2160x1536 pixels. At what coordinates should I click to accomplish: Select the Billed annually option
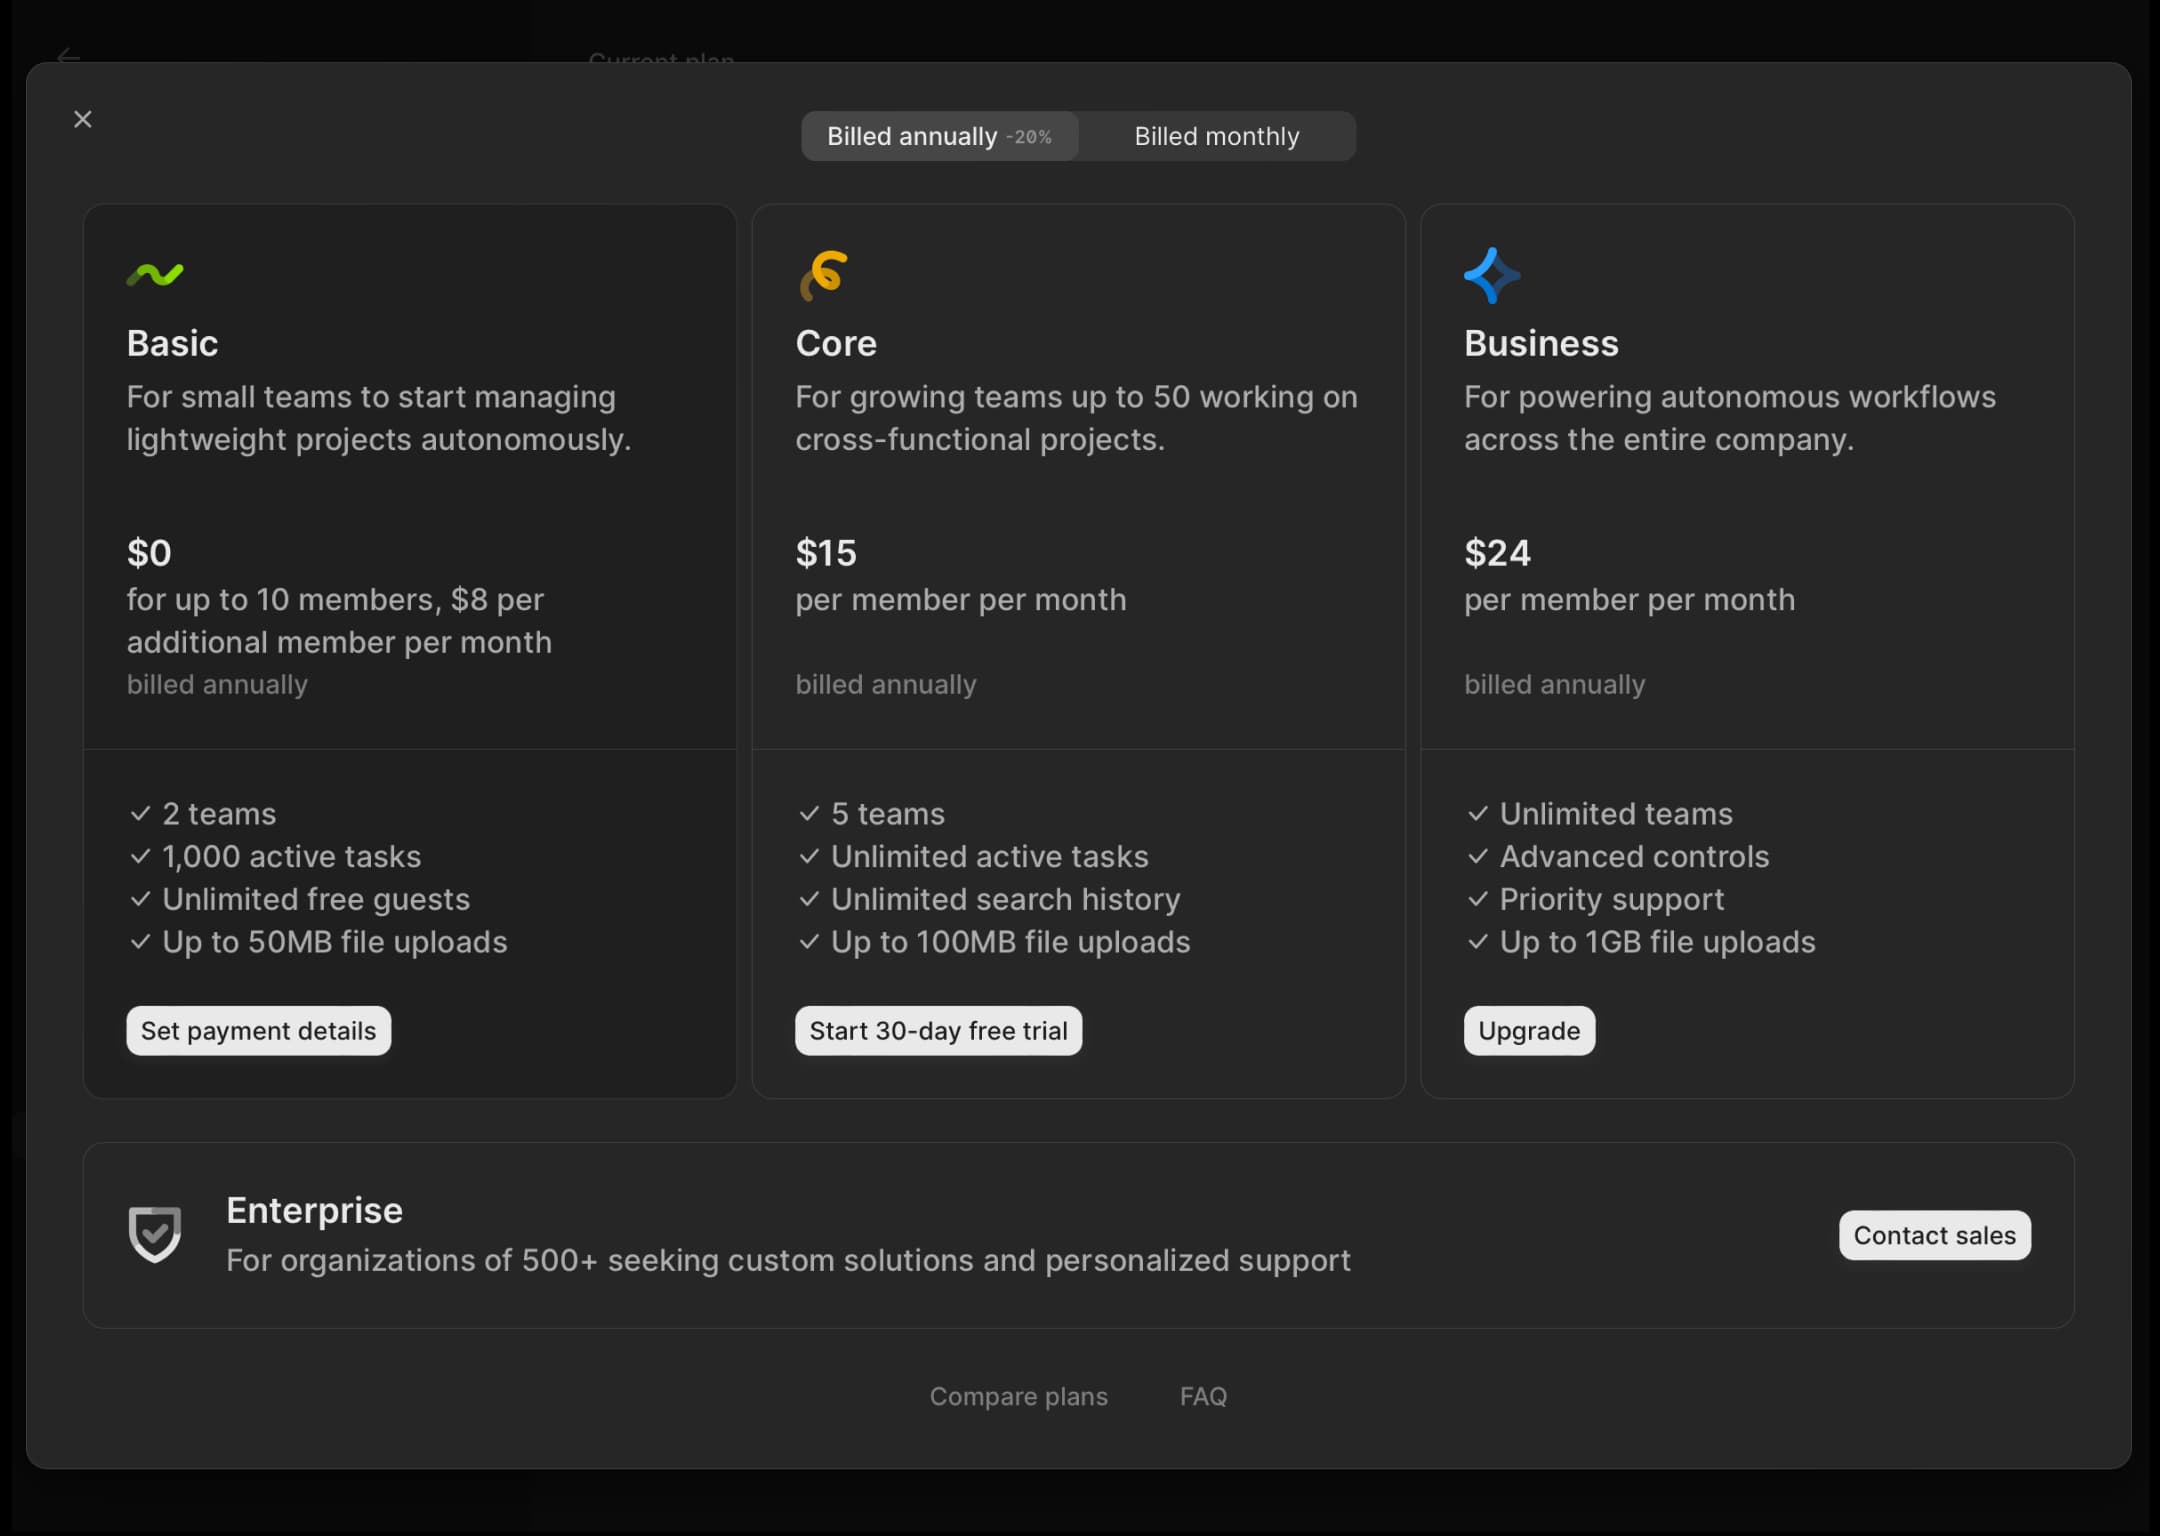click(939, 136)
